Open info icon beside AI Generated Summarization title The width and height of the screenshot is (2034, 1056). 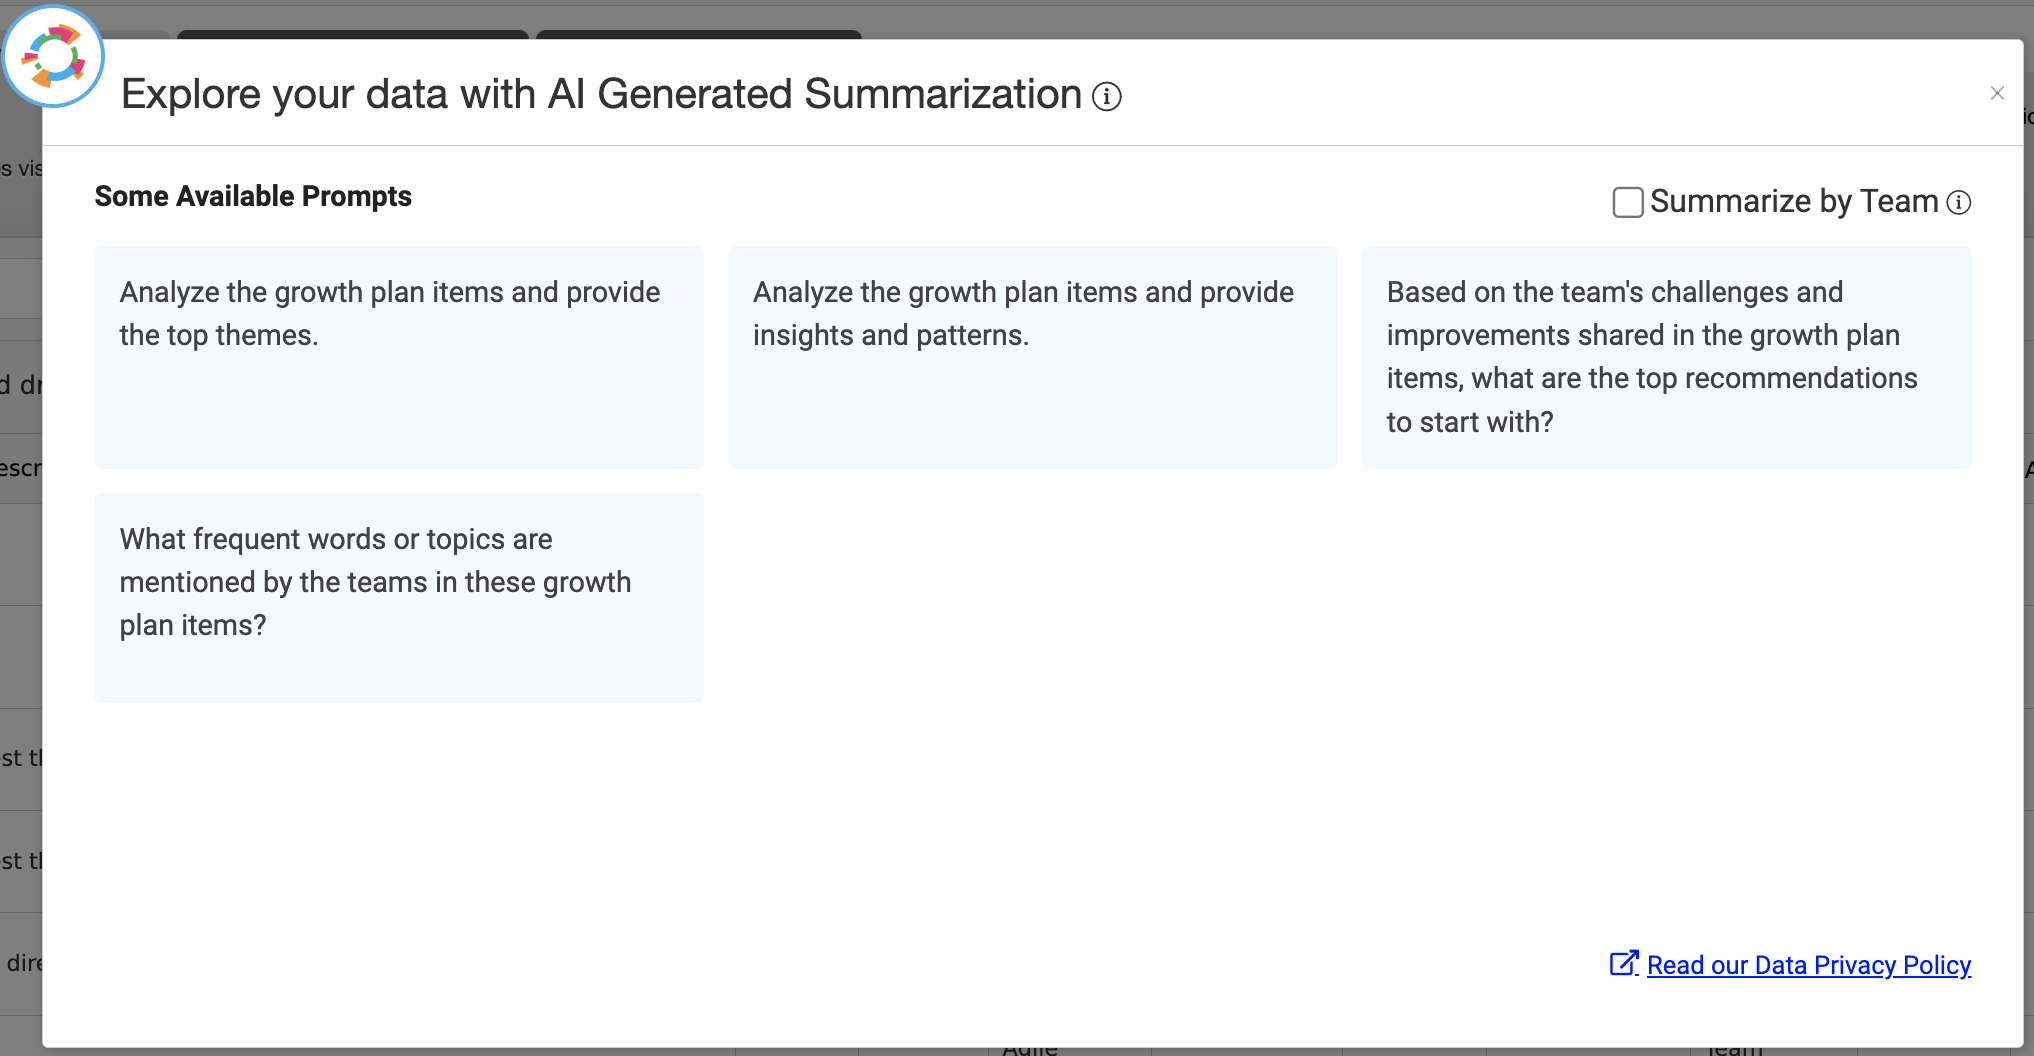[x=1106, y=97]
